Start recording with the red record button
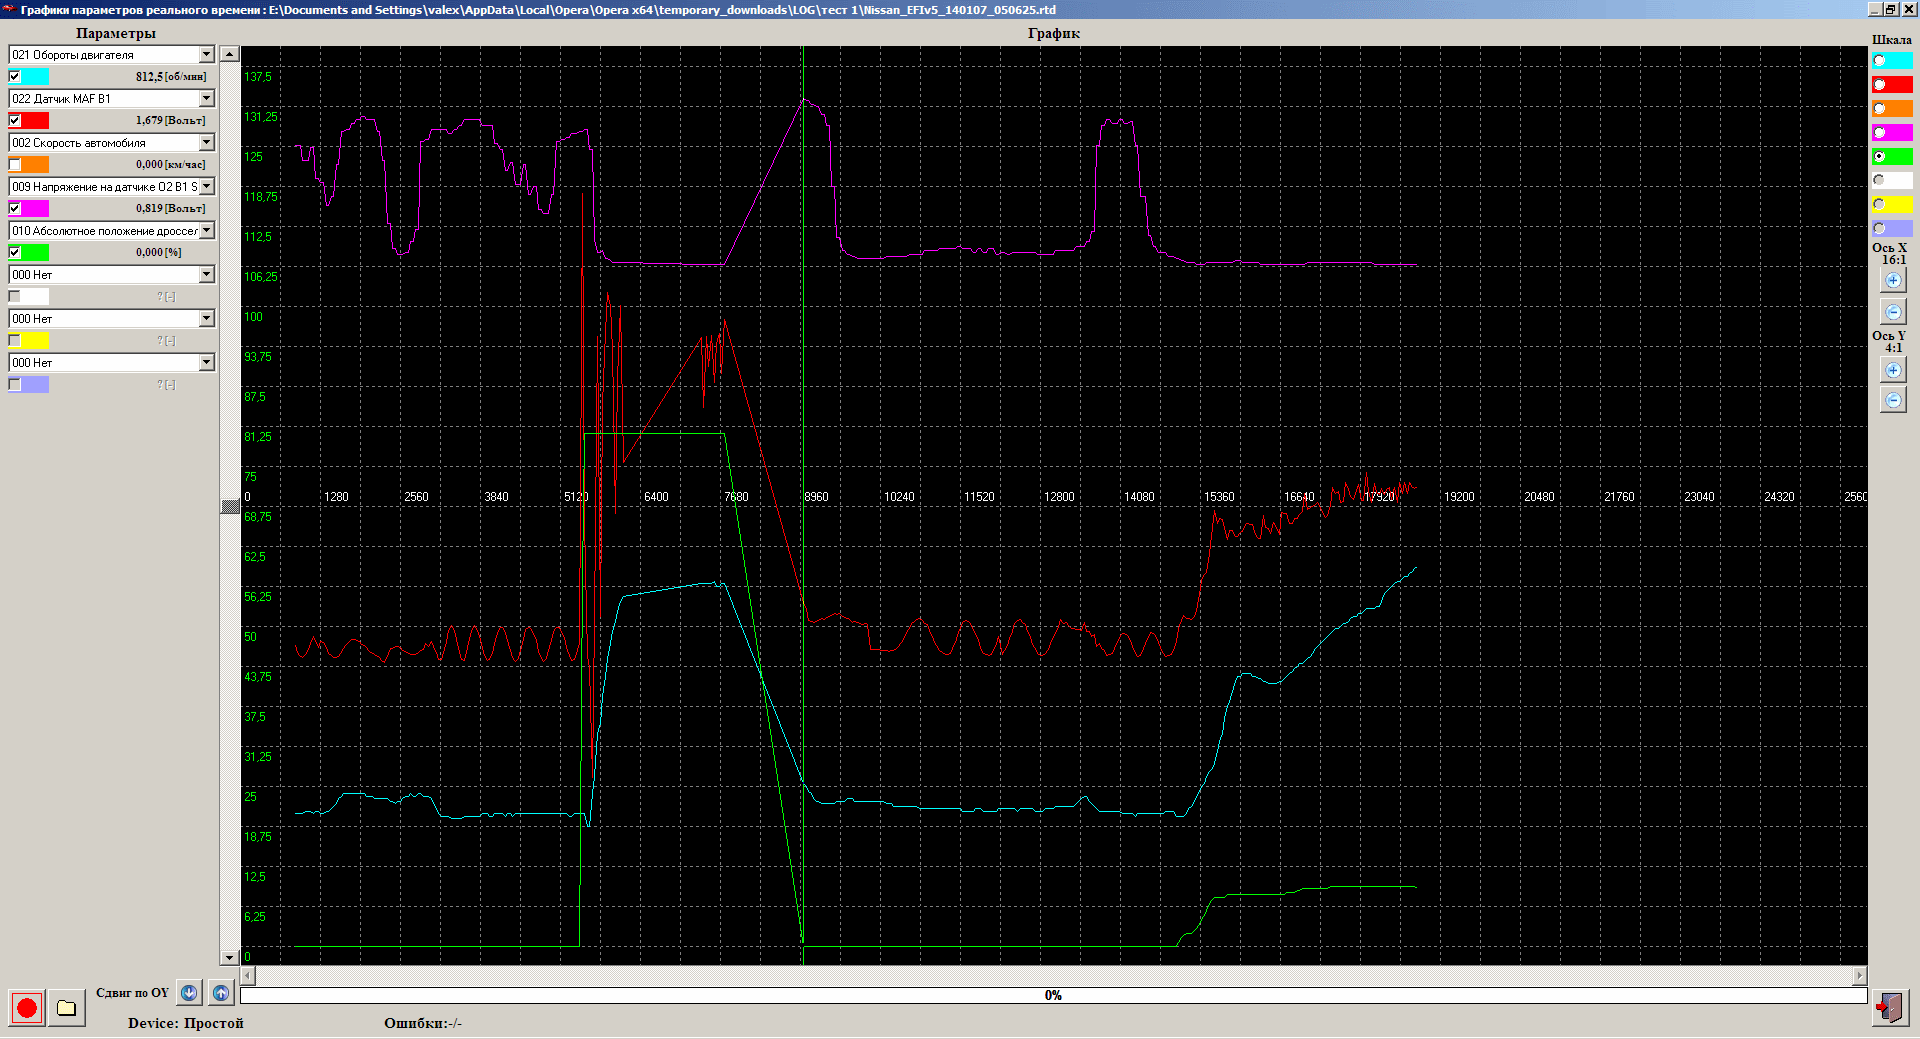 click(x=27, y=1007)
